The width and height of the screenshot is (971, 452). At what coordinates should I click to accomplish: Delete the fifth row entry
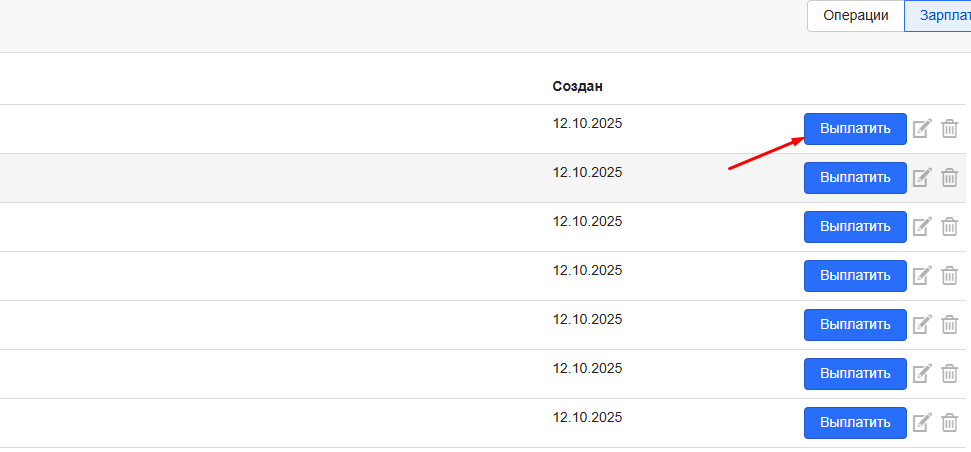(950, 325)
